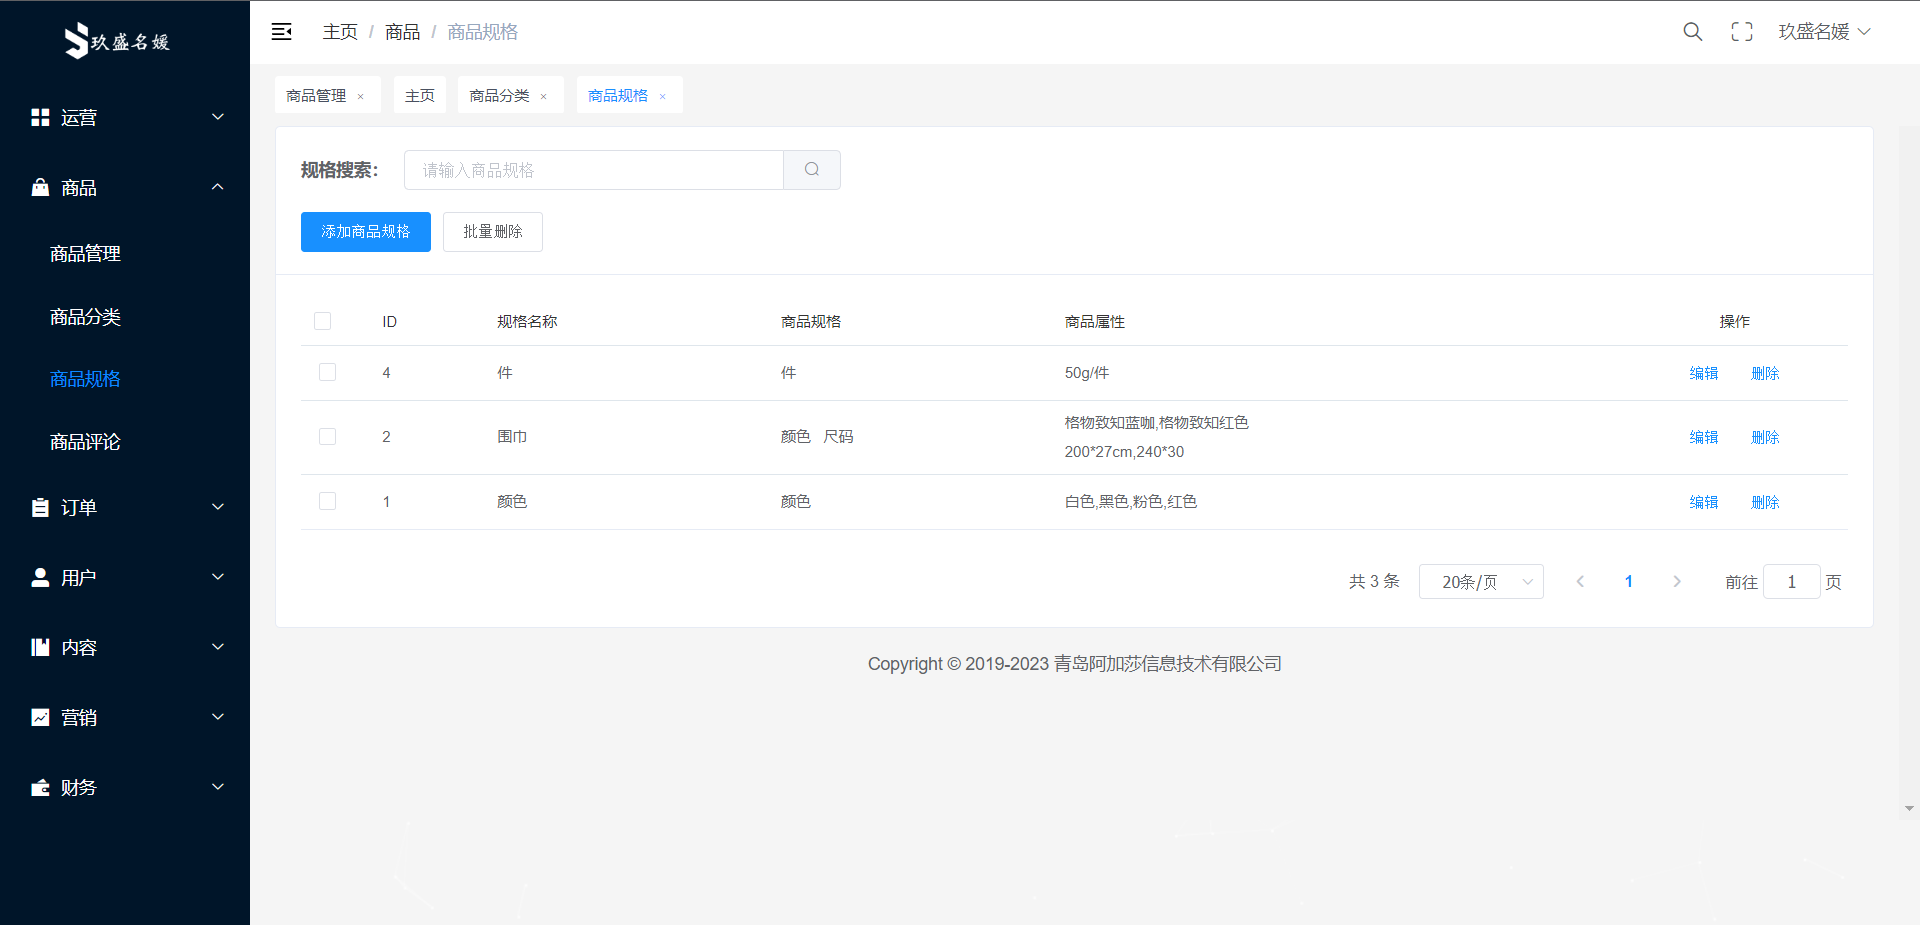Image resolution: width=1920 pixels, height=925 pixels.
Task: Select all rows with header checkbox
Action: click(322, 321)
